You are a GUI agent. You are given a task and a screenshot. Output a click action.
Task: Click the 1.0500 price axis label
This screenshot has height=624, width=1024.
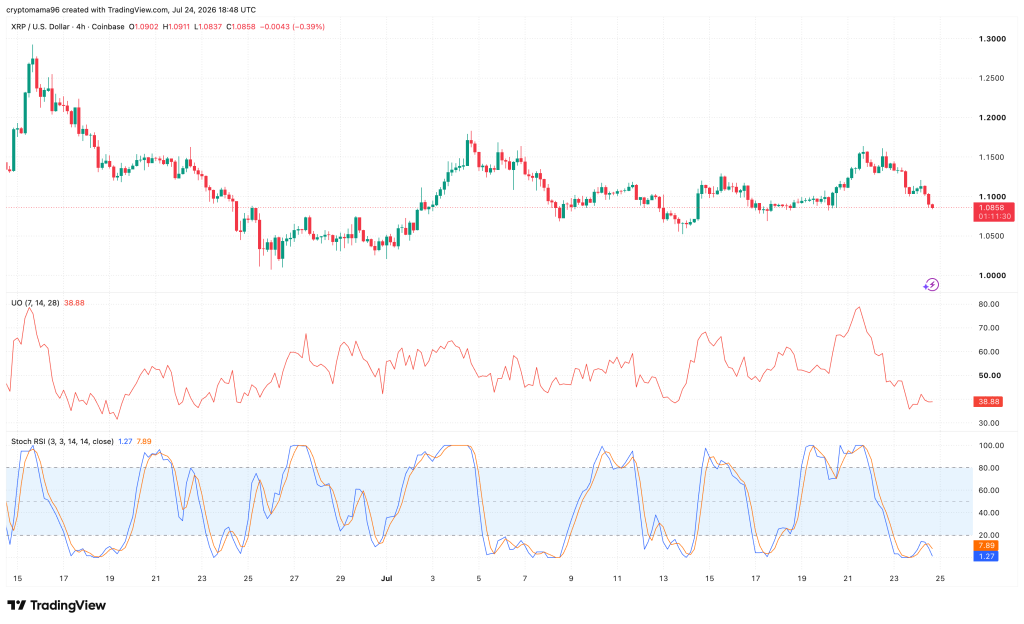[x=992, y=236]
